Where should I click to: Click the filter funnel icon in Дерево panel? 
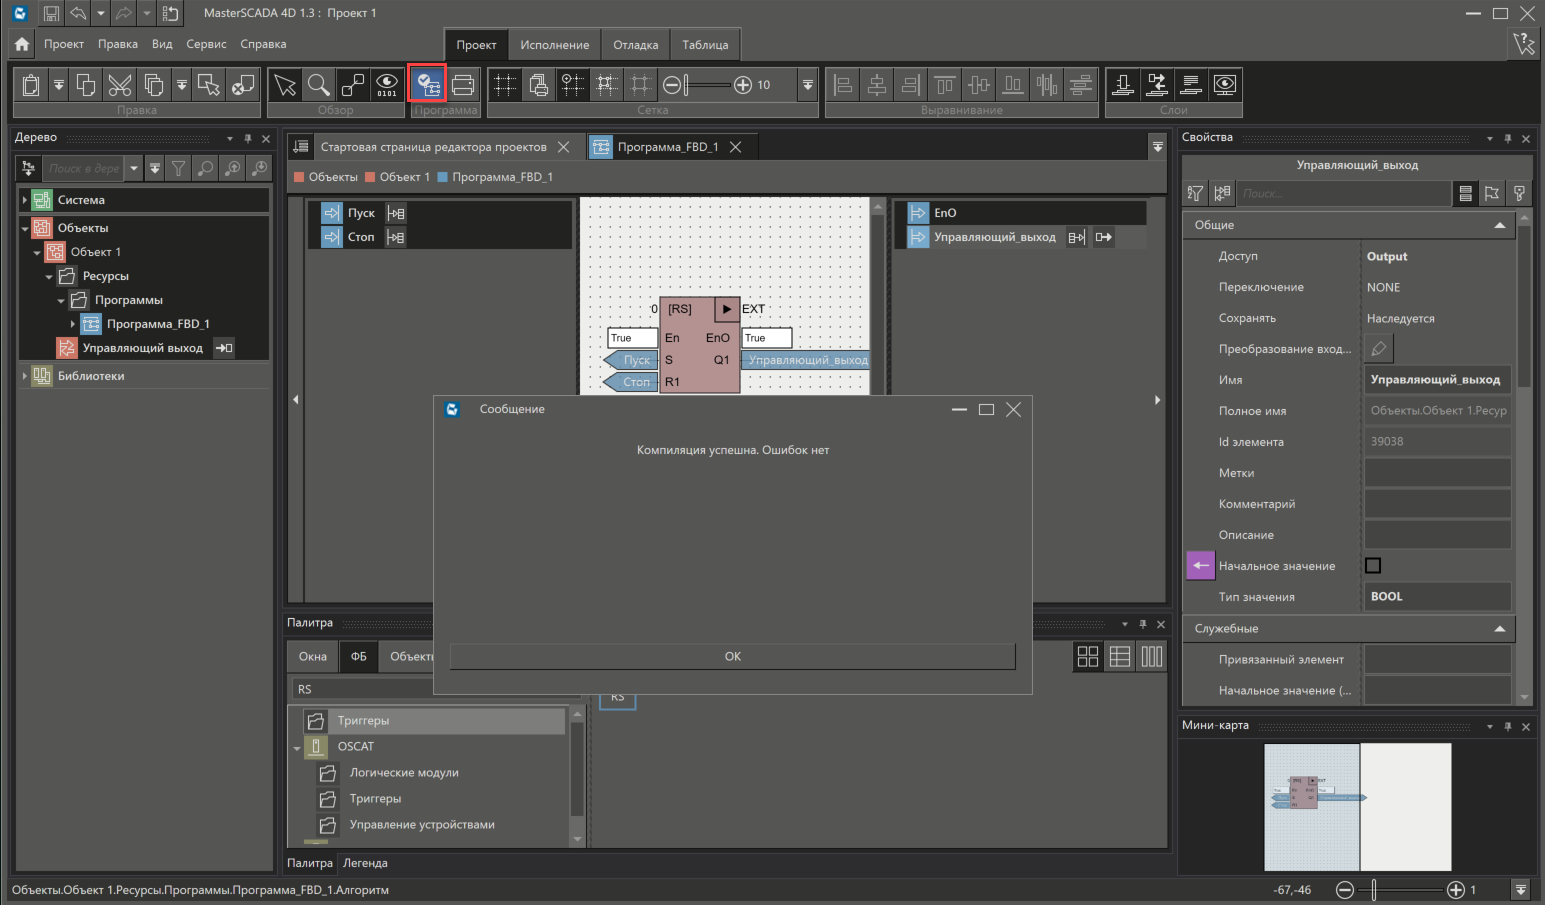pos(179,168)
